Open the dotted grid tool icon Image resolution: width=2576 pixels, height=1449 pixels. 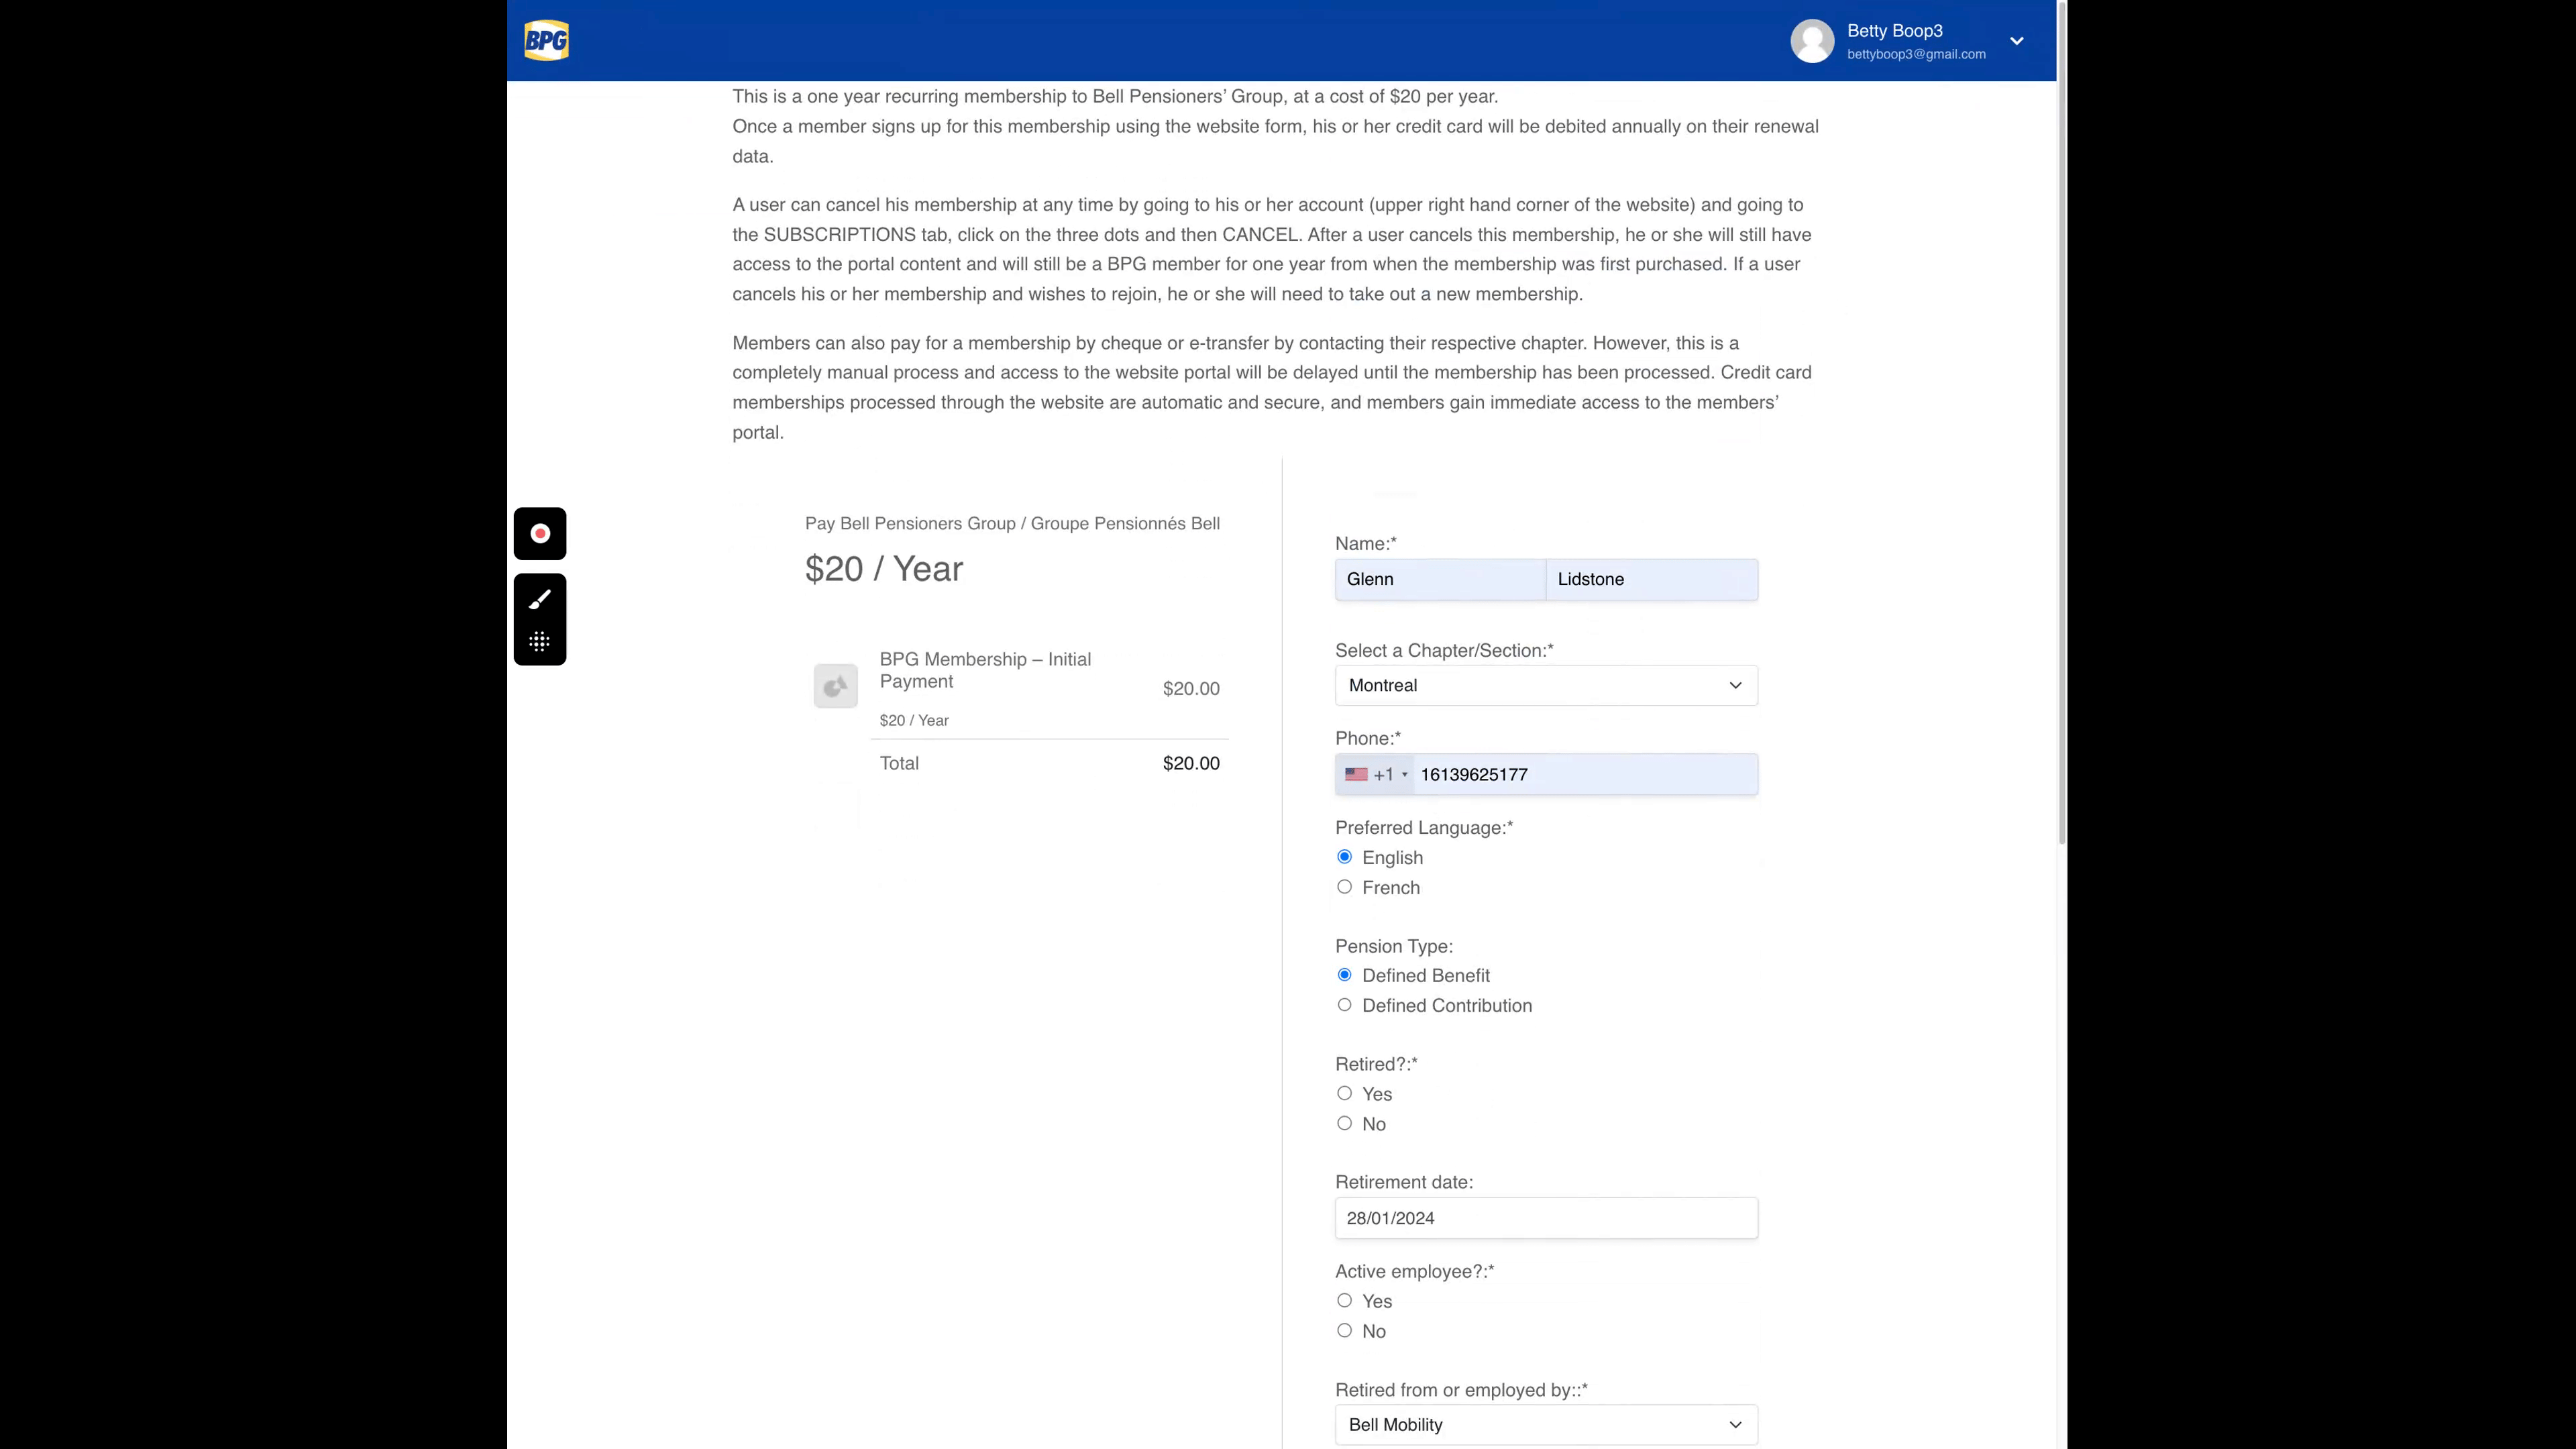click(540, 641)
